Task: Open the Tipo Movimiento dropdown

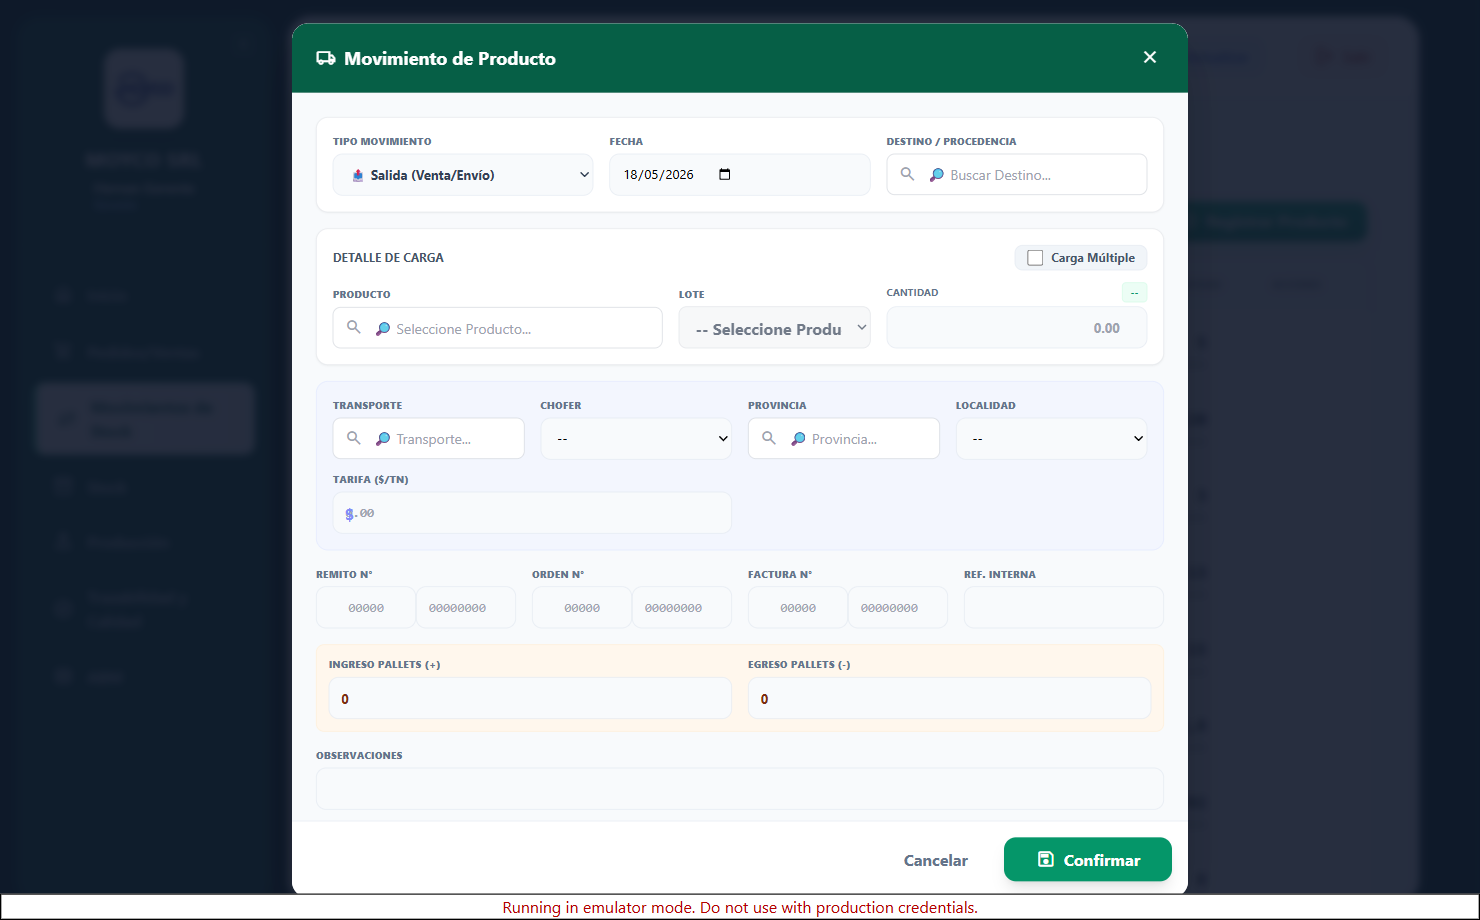Action: tap(463, 175)
